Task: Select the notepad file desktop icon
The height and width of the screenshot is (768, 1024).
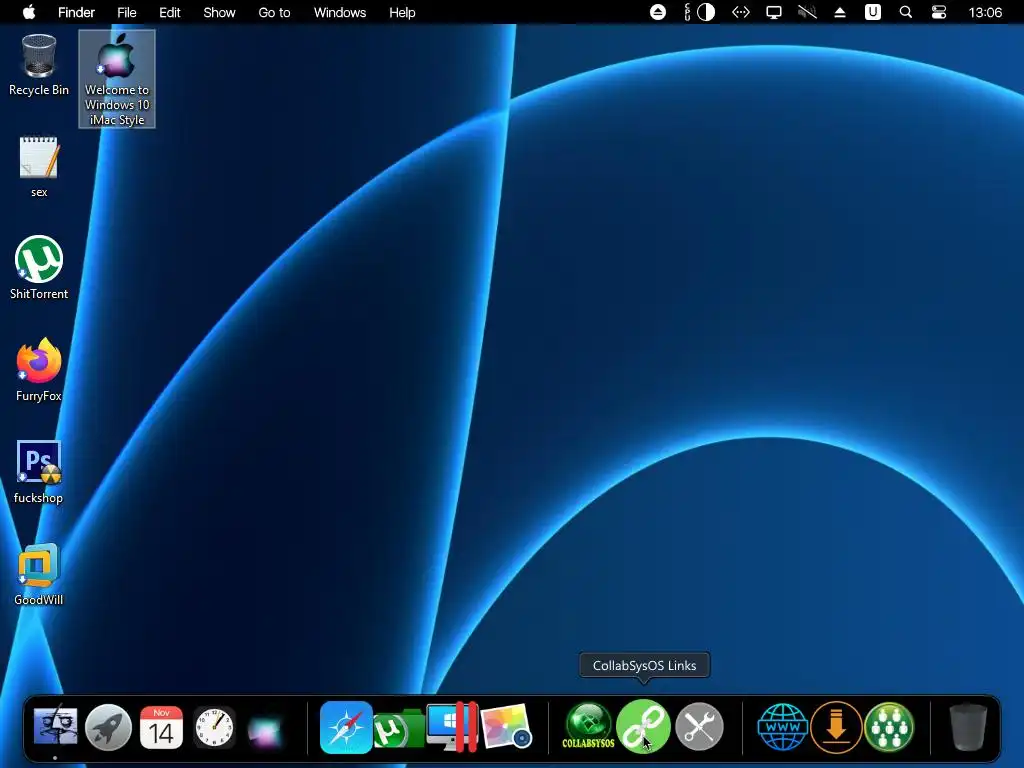Action: click(39, 167)
